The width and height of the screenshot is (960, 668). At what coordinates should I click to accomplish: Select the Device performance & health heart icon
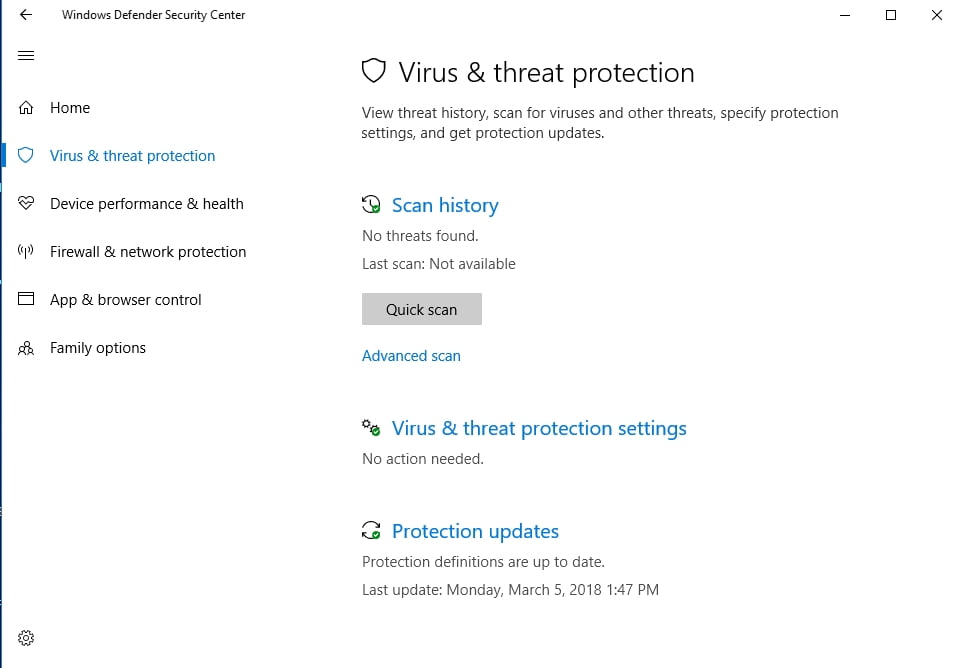(x=26, y=203)
